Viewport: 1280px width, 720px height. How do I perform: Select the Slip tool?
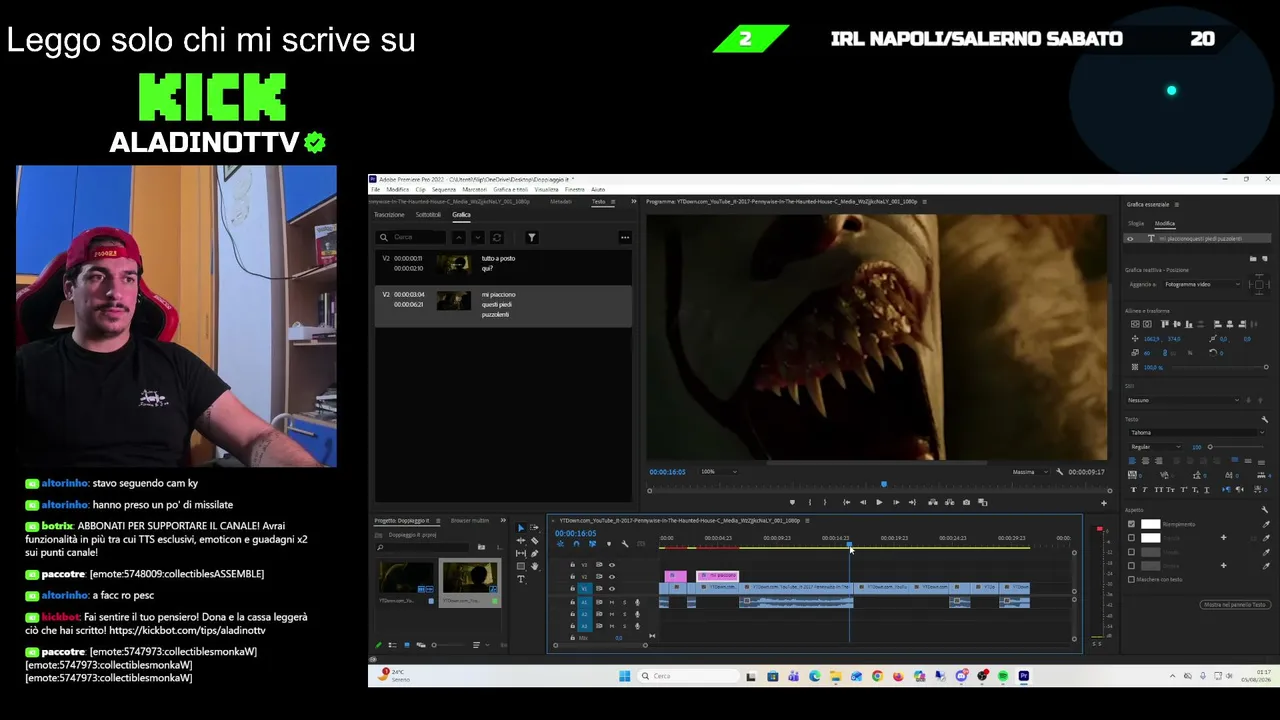pyautogui.click(x=520, y=554)
